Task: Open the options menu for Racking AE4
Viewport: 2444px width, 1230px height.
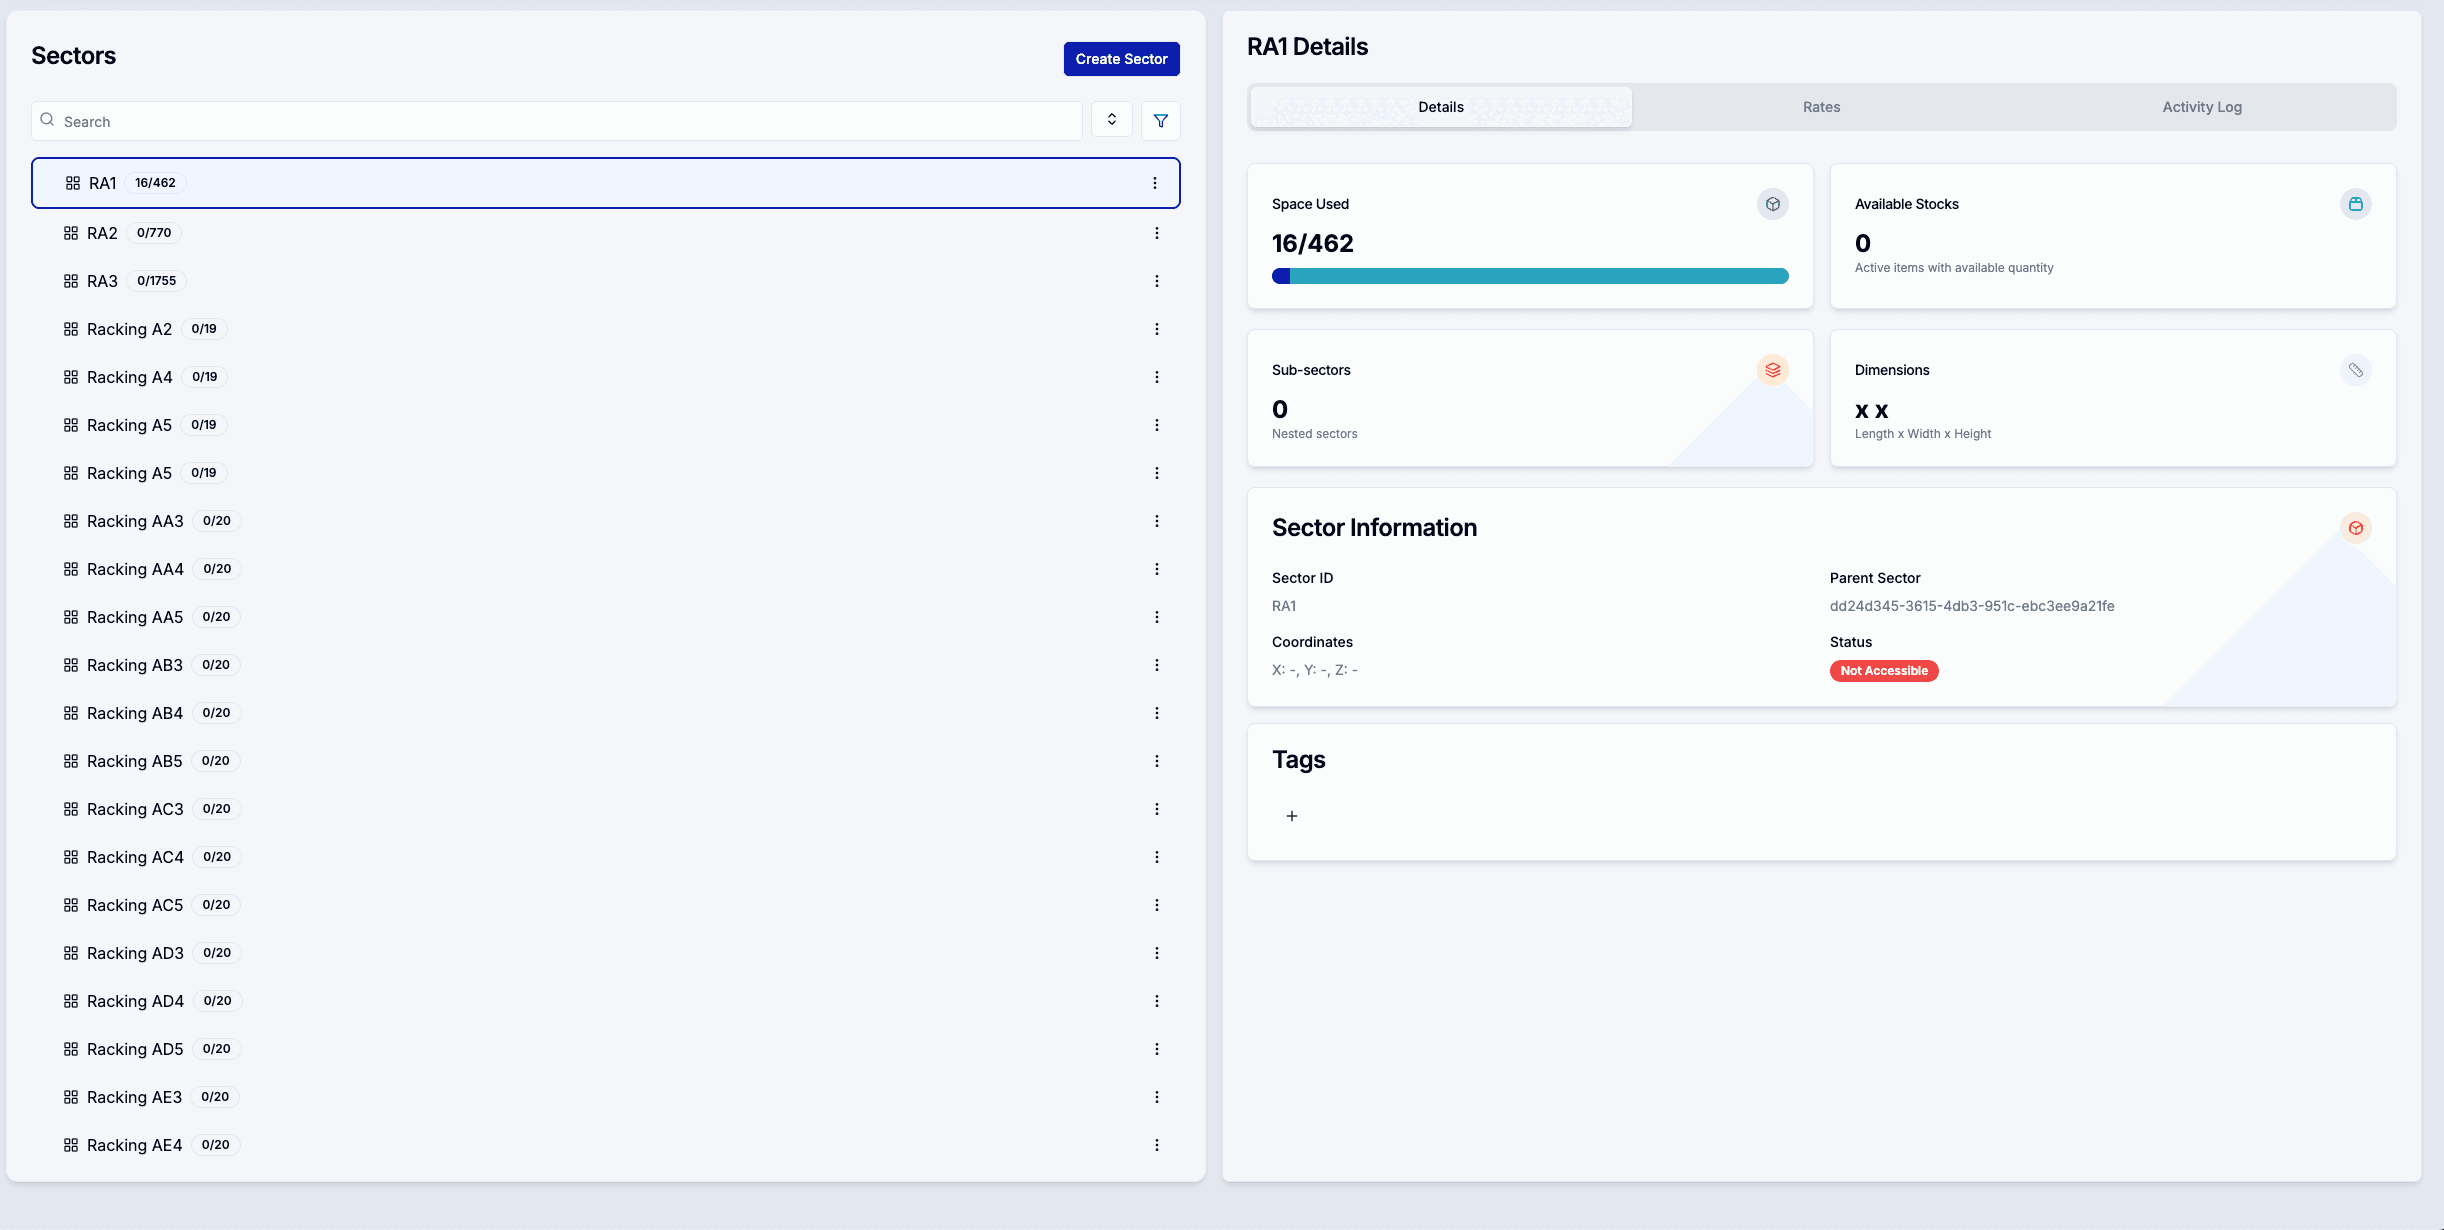Action: 1156,1144
